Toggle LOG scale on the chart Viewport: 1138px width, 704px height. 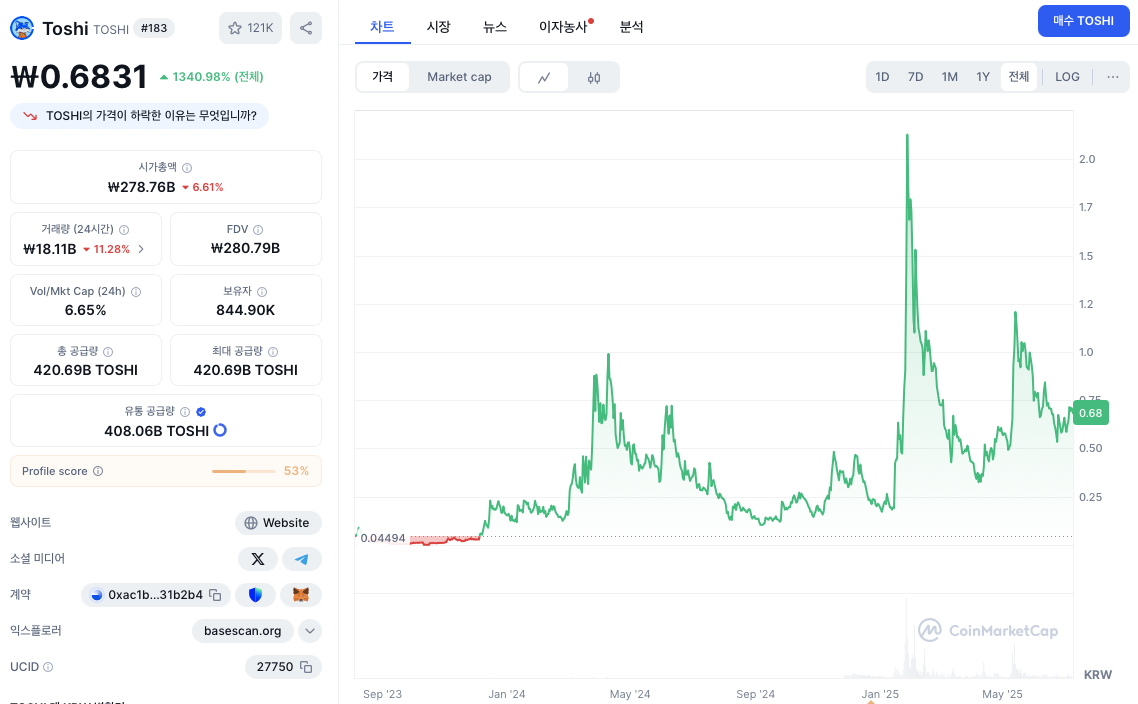pyautogui.click(x=1067, y=77)
